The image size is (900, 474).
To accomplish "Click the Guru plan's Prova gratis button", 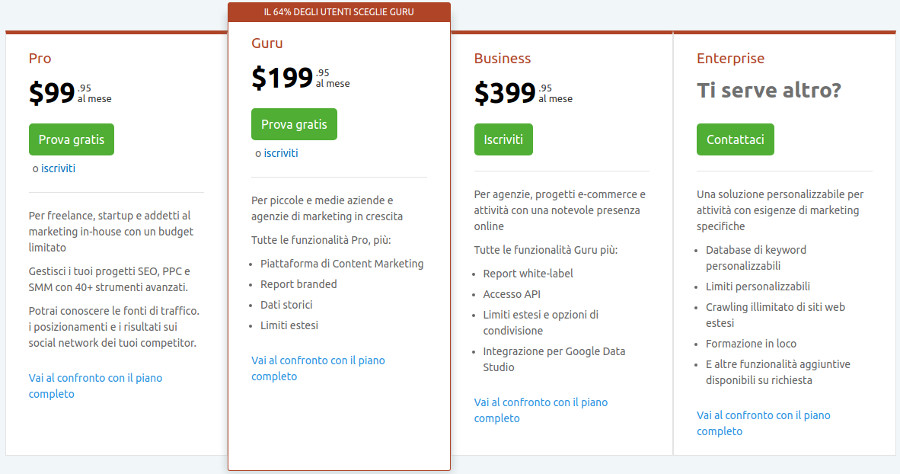I will click(294, 124).
